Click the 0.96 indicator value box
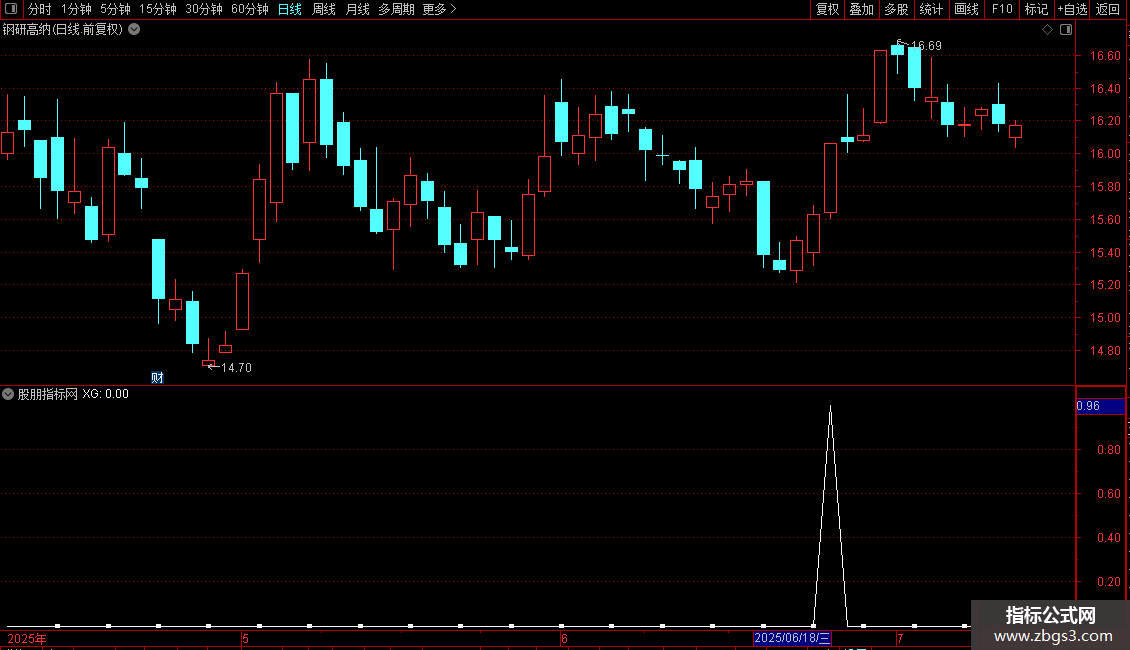This screenshot has height=650, width=1130. pyautogui.click(x=1100, y=406)
